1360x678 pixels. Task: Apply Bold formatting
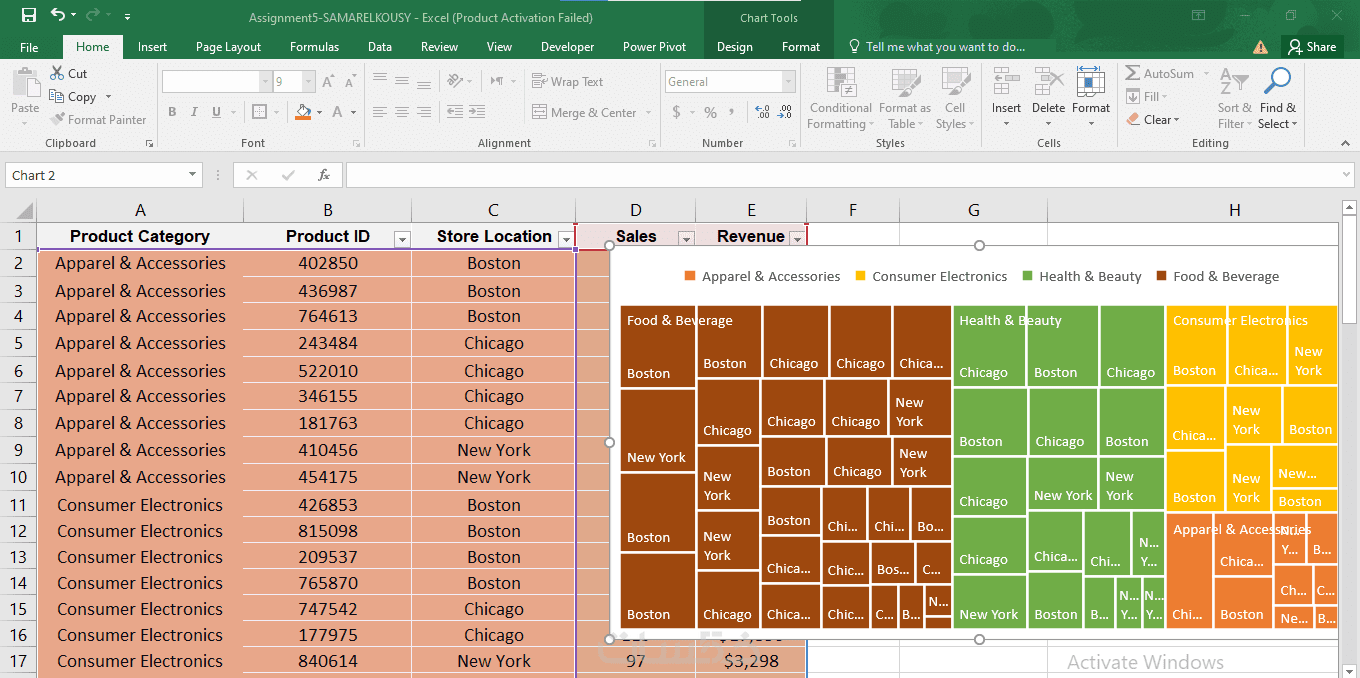[172, 112]
